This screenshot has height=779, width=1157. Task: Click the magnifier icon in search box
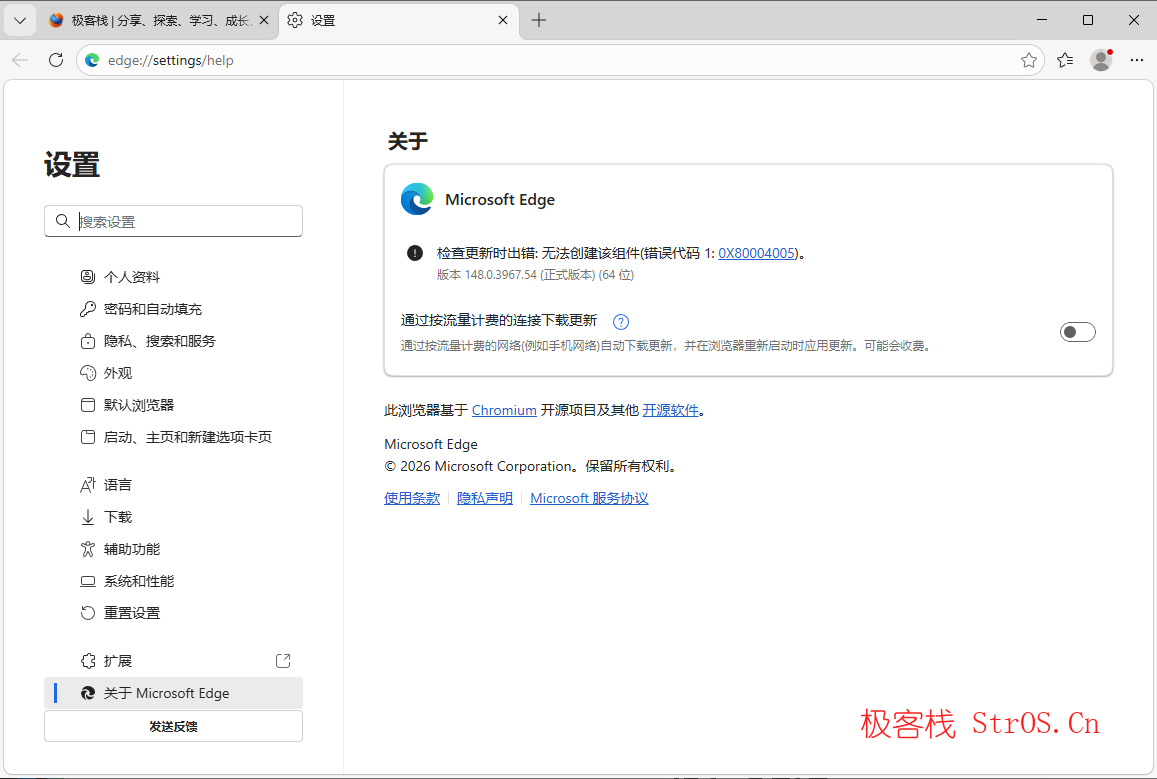click(x=63, y=221)
